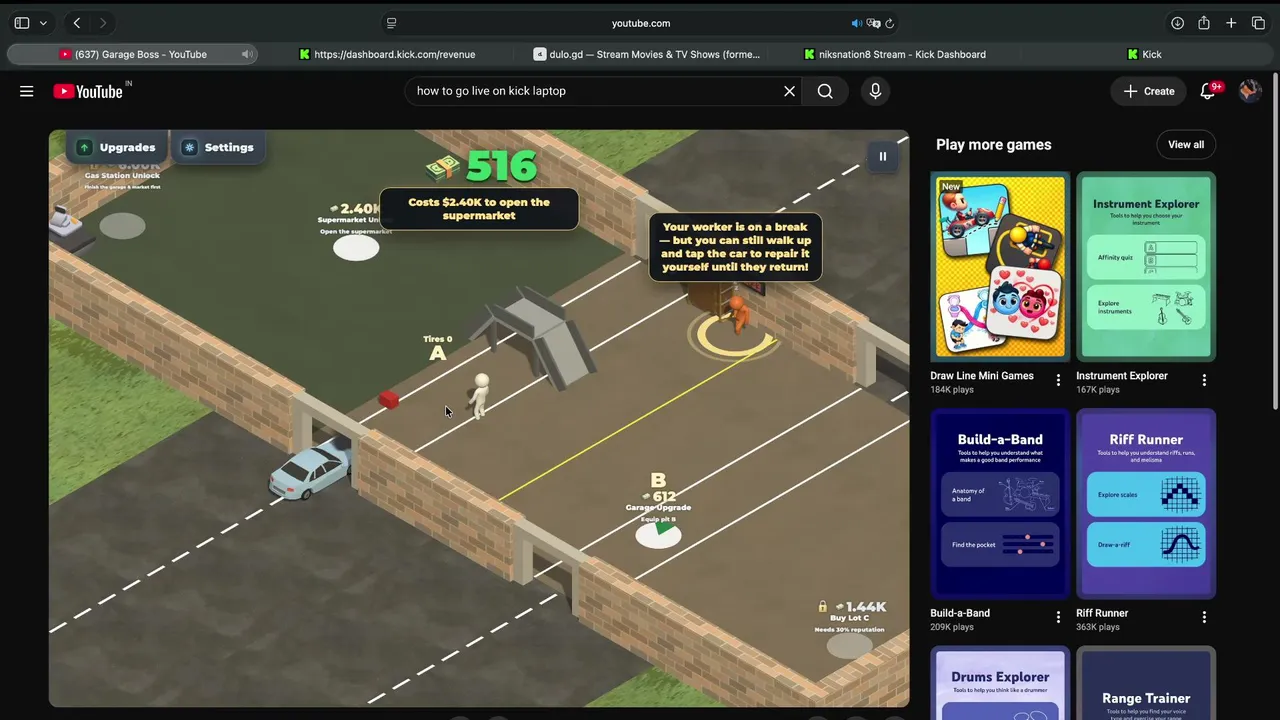The image size is (1280, 720).
Task: Mute audio via address bar speaker icon
Action: tap(857, 23)
